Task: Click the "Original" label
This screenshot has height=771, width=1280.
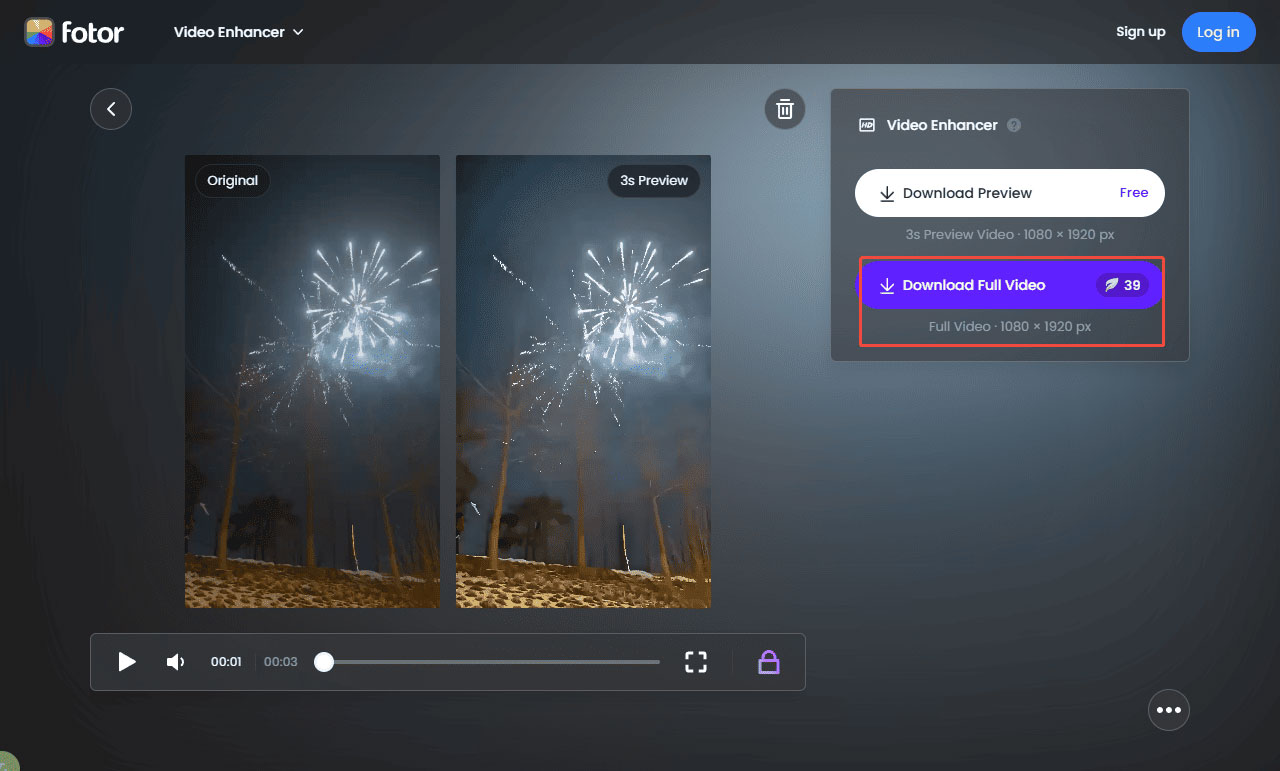Action: pyautogui.click(x=232, y=181)
